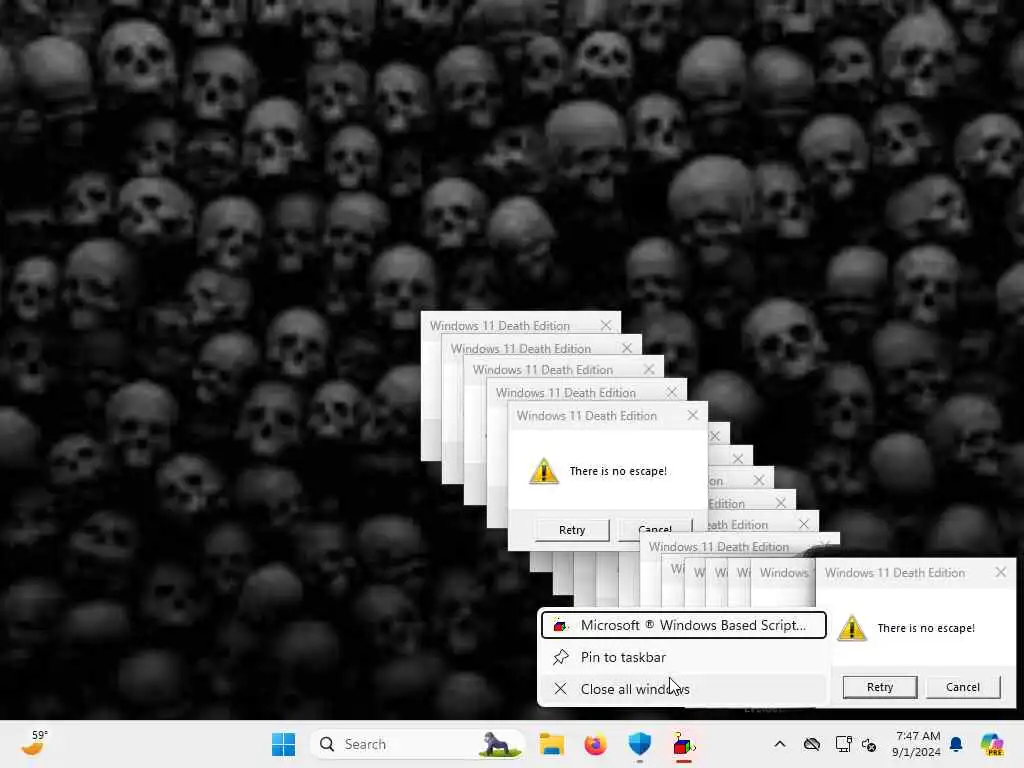The image size is (1024, 768).
Task: Select Microsoft ® Windows Based Script entry
Action: (x=684, y=625)
